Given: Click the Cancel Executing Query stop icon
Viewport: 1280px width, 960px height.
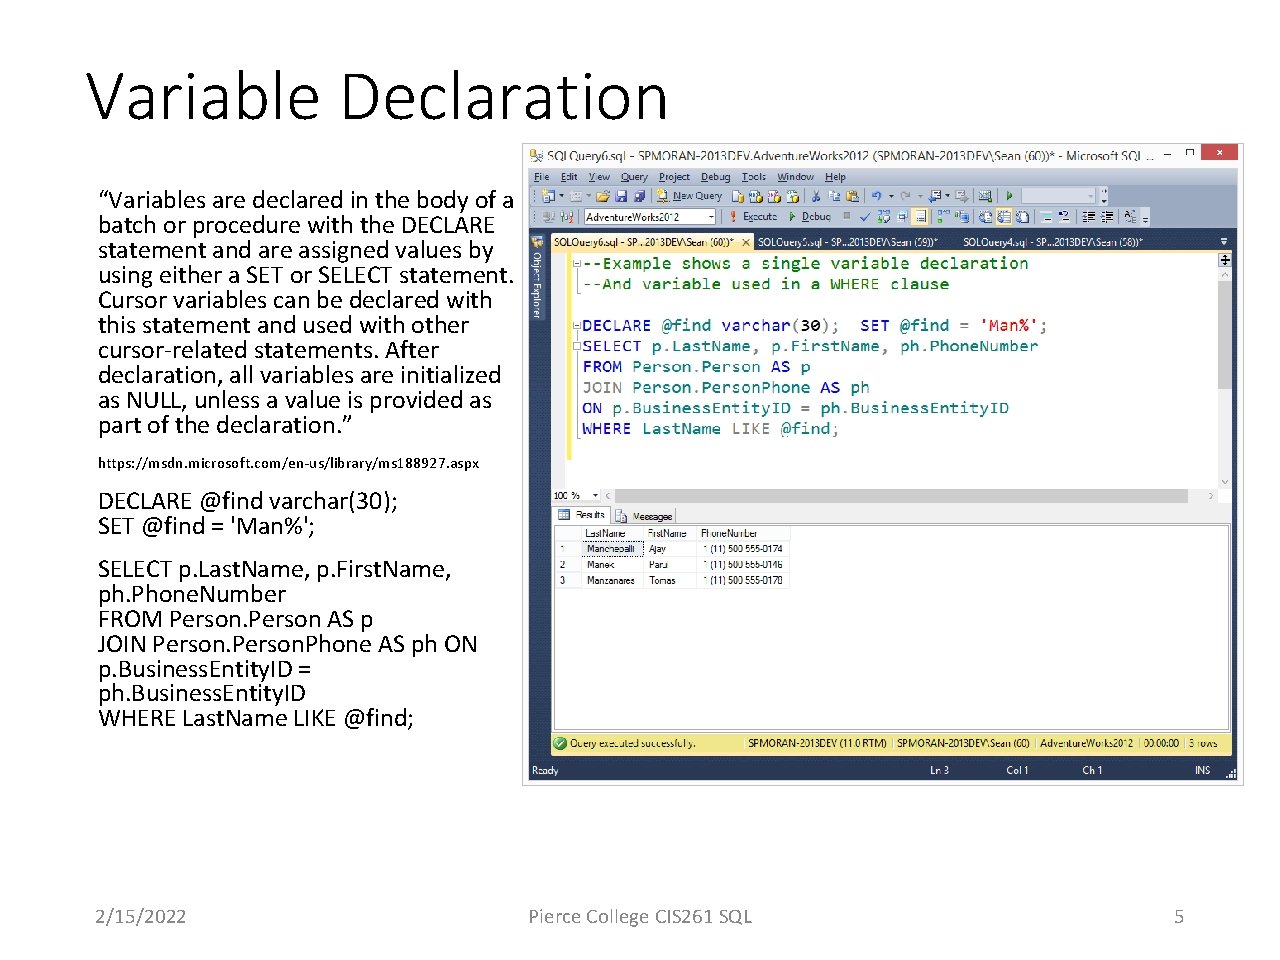Looking at the screenshot, I should point(847,215).
